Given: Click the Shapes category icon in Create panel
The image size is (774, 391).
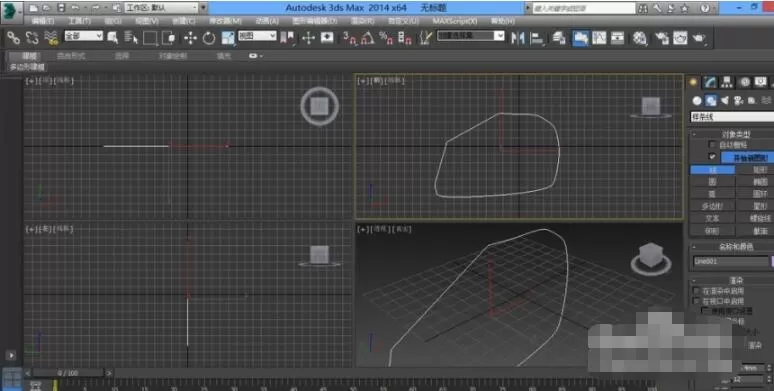Looking at the screenshot, I should pyautogui.click(x=711, y=100).
